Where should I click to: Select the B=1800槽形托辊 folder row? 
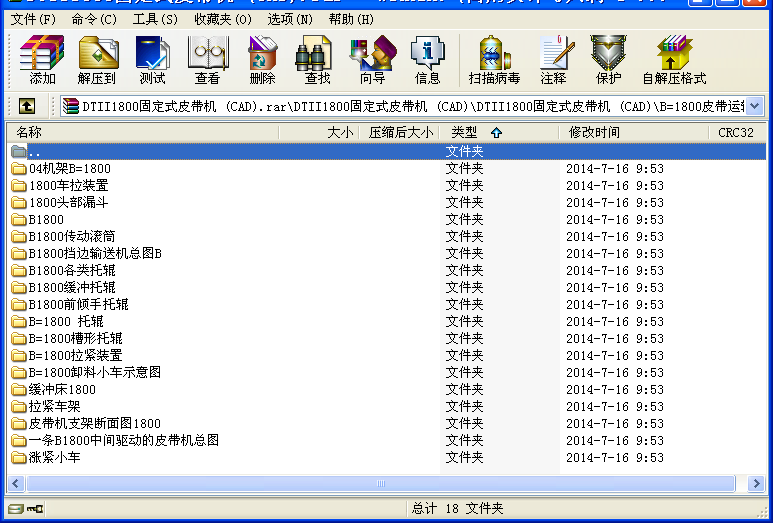387,339
